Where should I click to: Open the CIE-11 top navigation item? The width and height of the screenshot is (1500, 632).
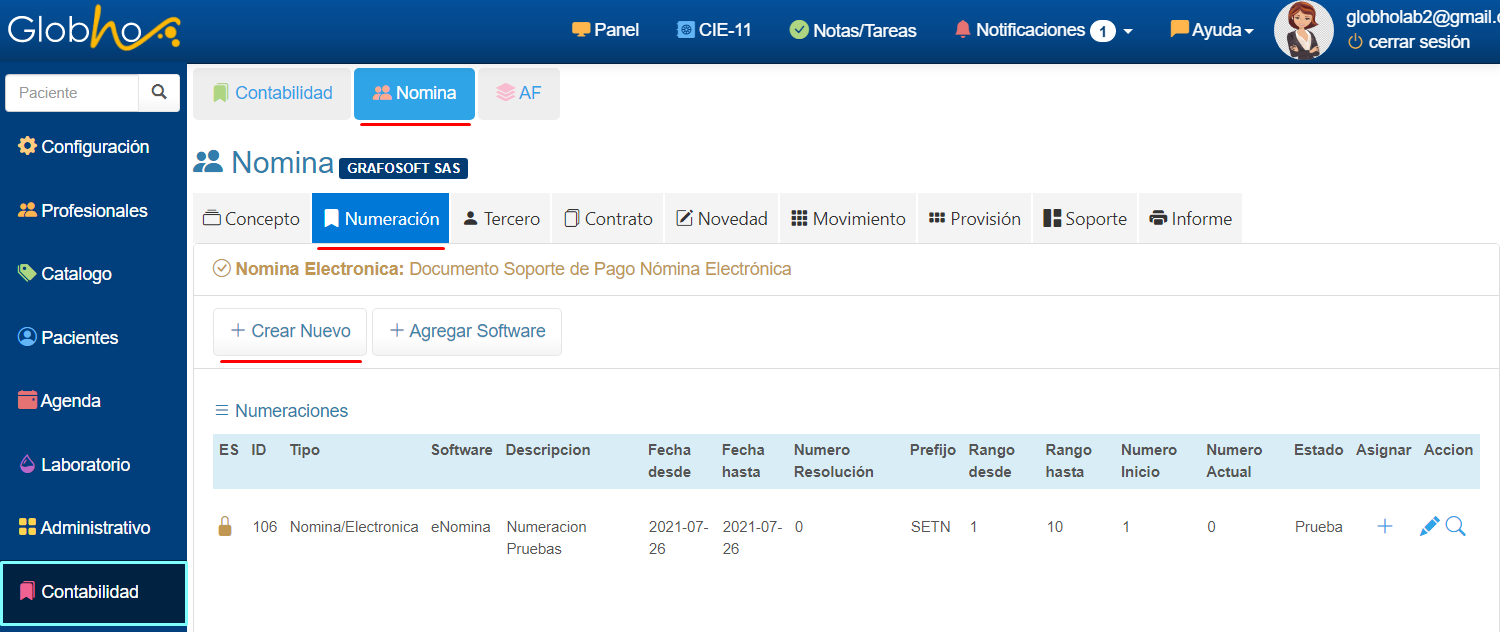coord(714,30)
